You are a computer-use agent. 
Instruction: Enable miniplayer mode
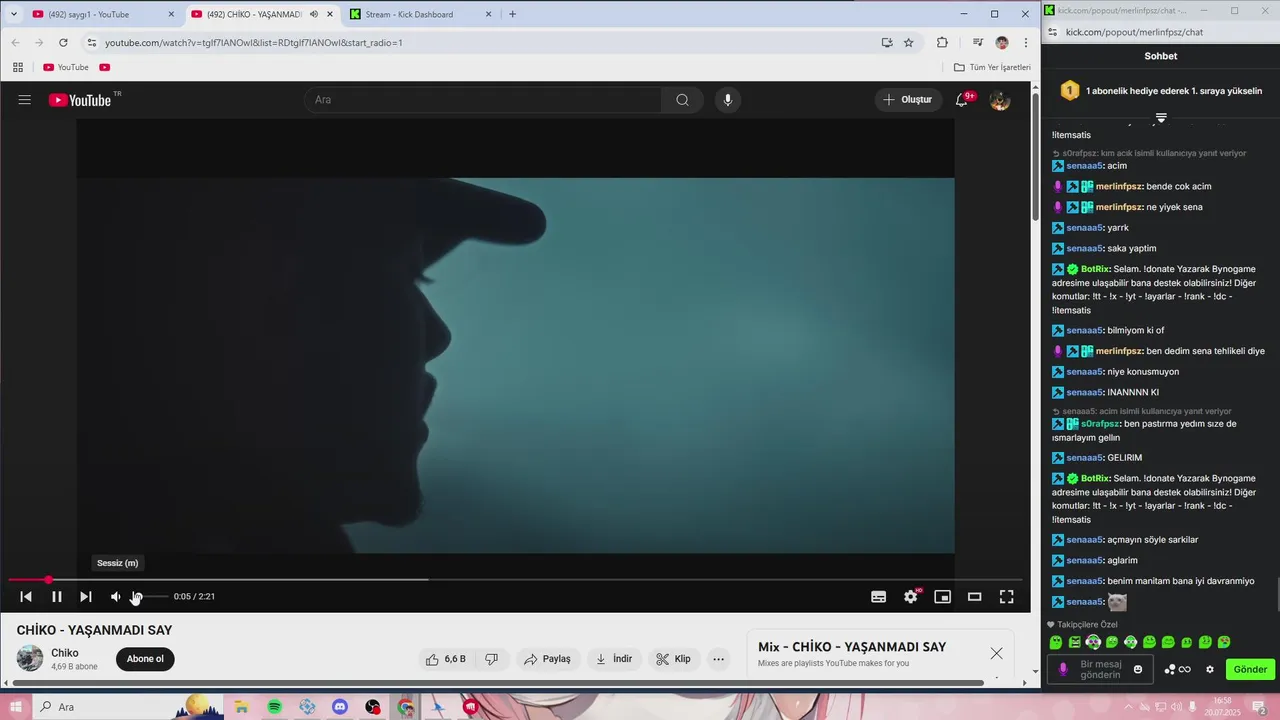pos(942,597)
